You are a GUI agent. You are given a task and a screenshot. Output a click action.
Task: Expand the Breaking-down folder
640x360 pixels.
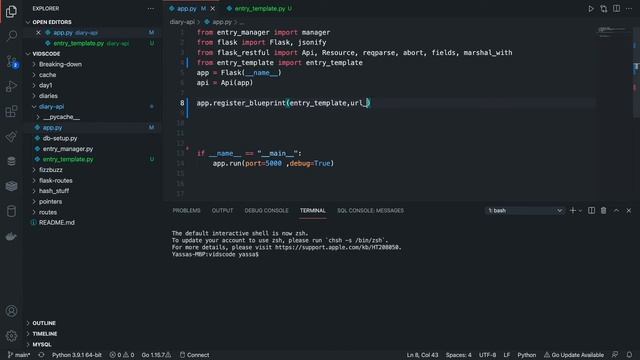(60, 64)
